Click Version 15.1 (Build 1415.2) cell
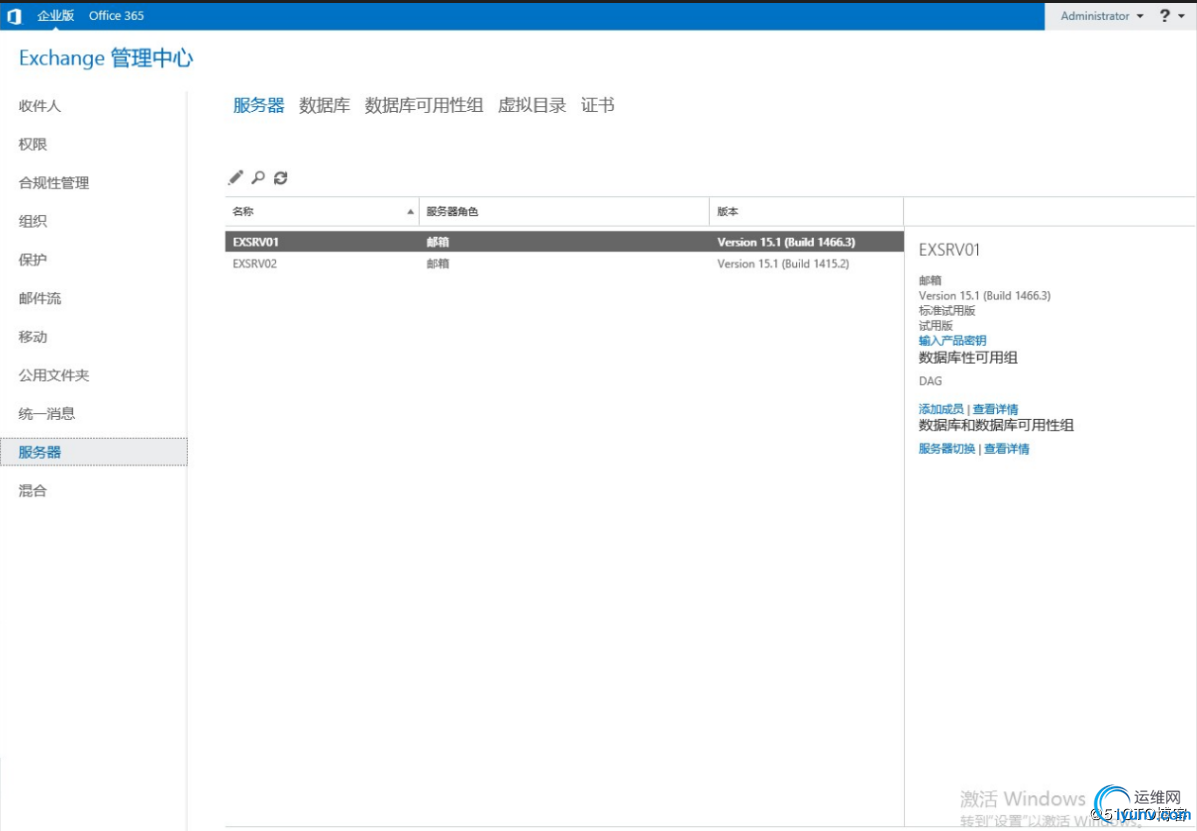 [x=783, y=264]
